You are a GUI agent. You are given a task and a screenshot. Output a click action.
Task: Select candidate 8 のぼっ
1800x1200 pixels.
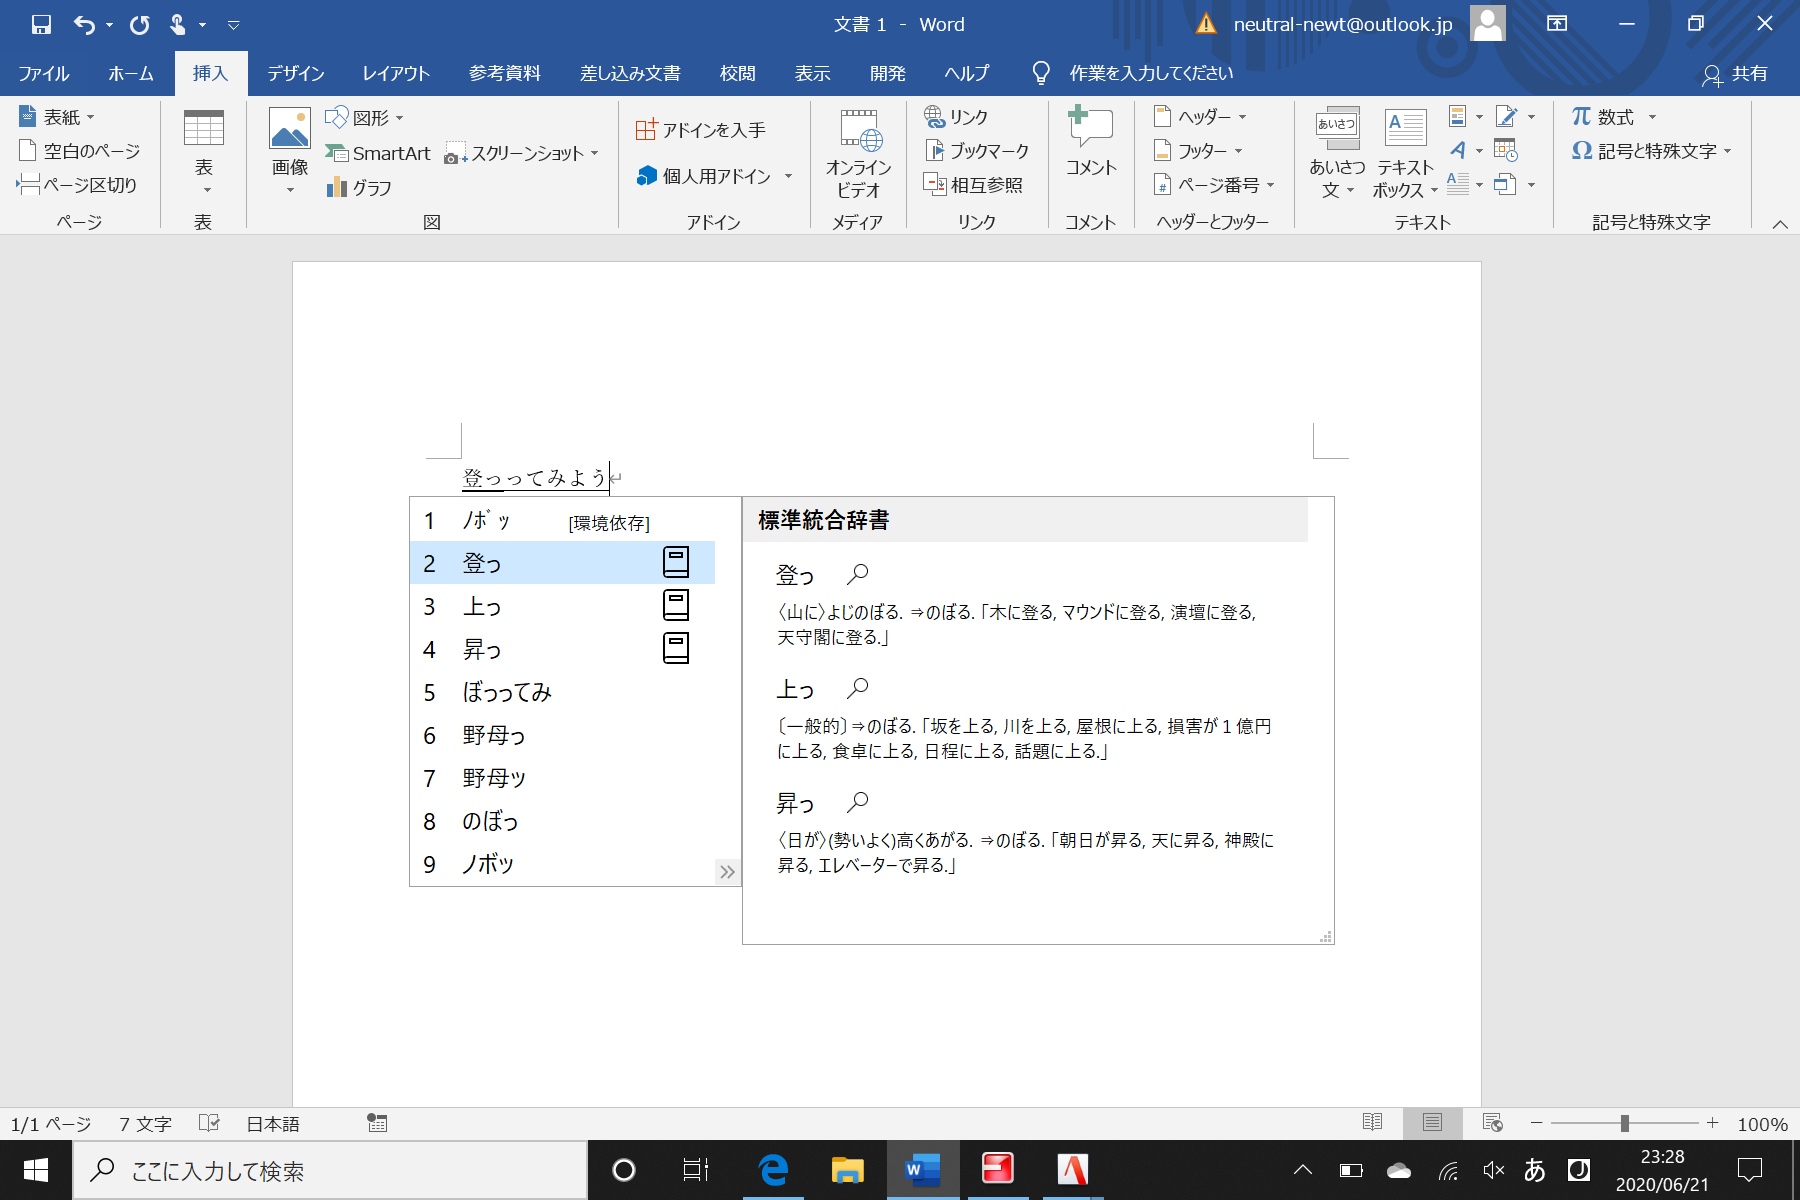562,821
